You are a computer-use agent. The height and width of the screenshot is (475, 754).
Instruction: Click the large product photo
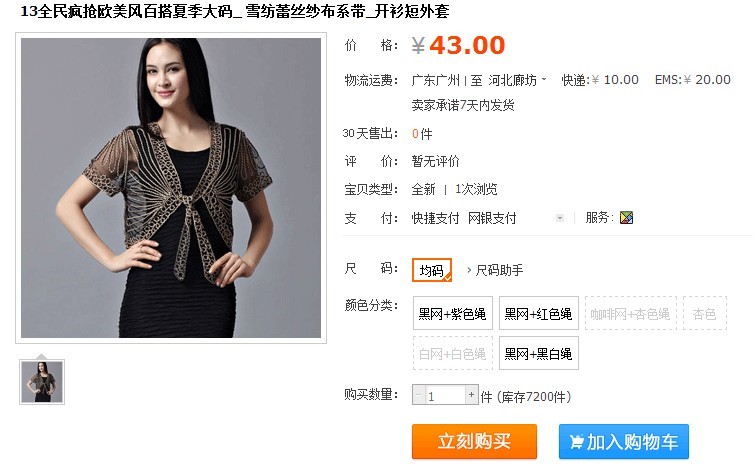tap(171, 188)
